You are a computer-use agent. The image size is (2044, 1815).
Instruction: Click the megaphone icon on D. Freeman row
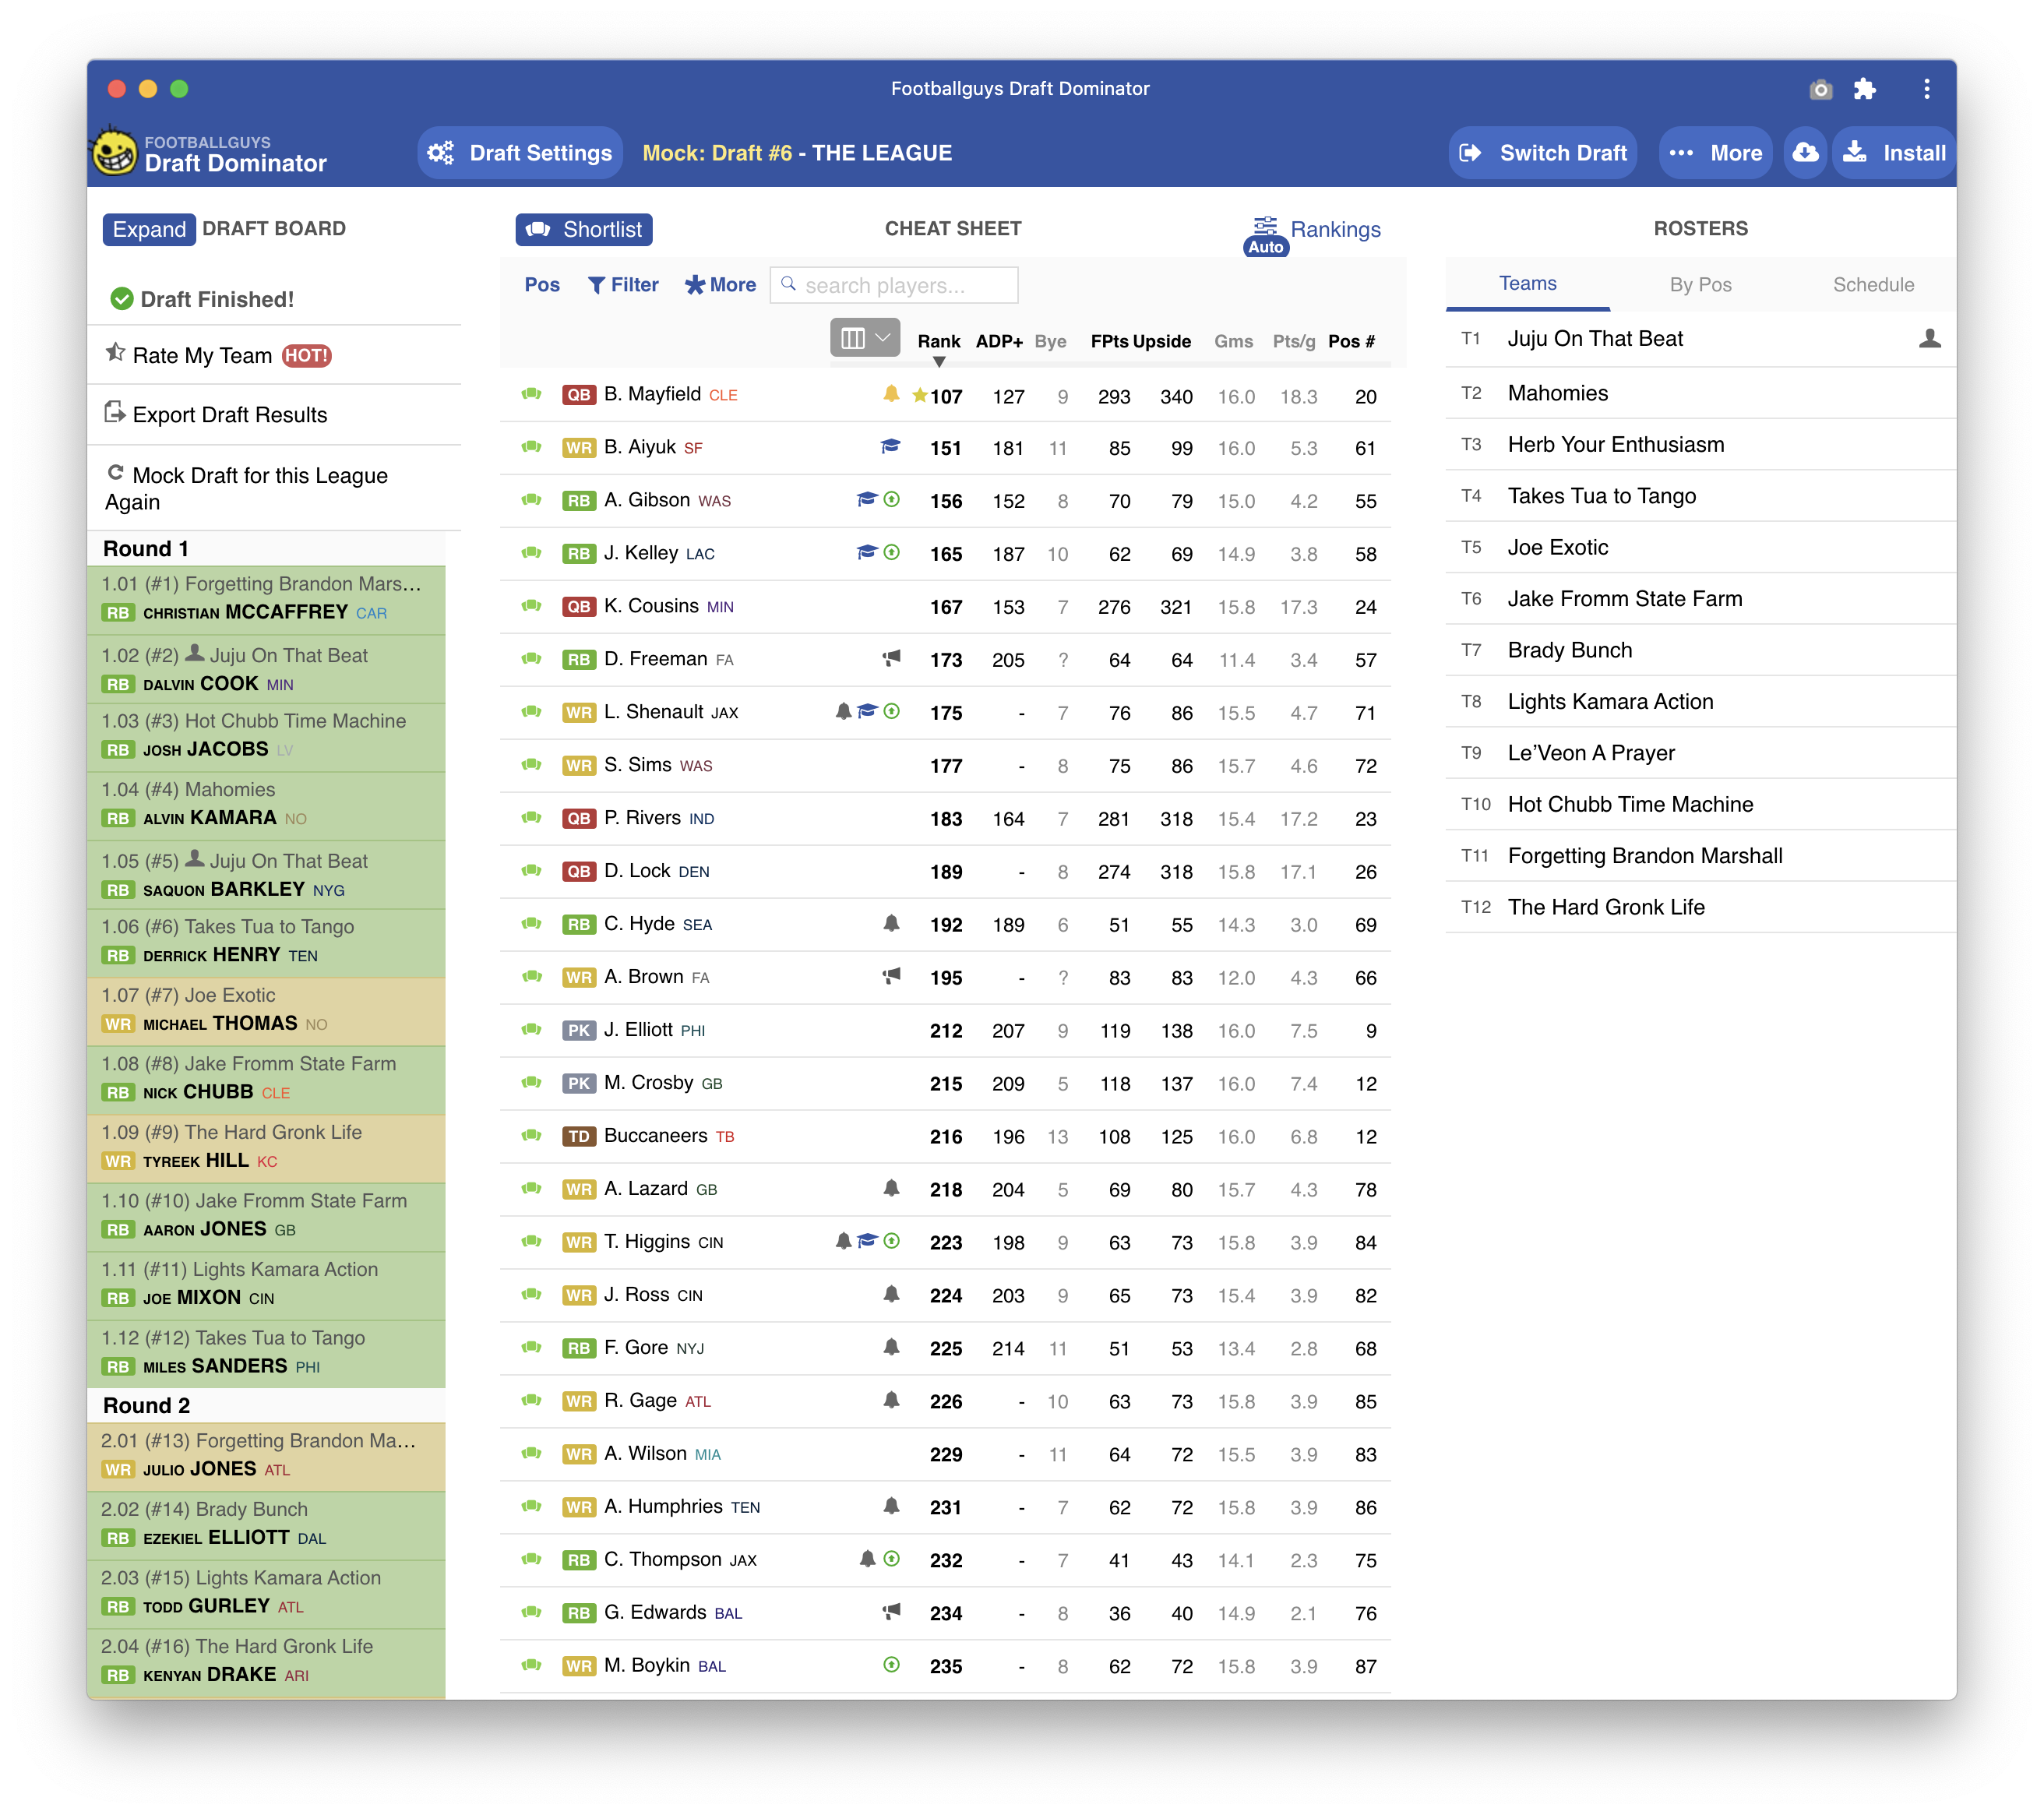[891, 658]
